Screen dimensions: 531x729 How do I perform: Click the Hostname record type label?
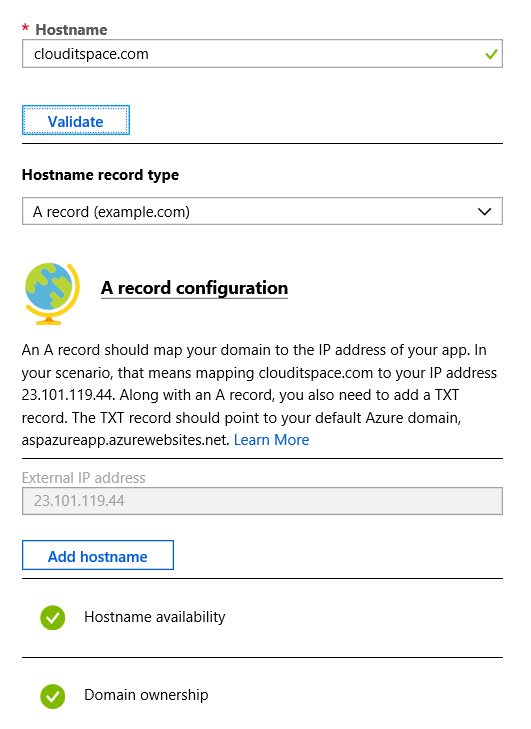pos(100,175)
